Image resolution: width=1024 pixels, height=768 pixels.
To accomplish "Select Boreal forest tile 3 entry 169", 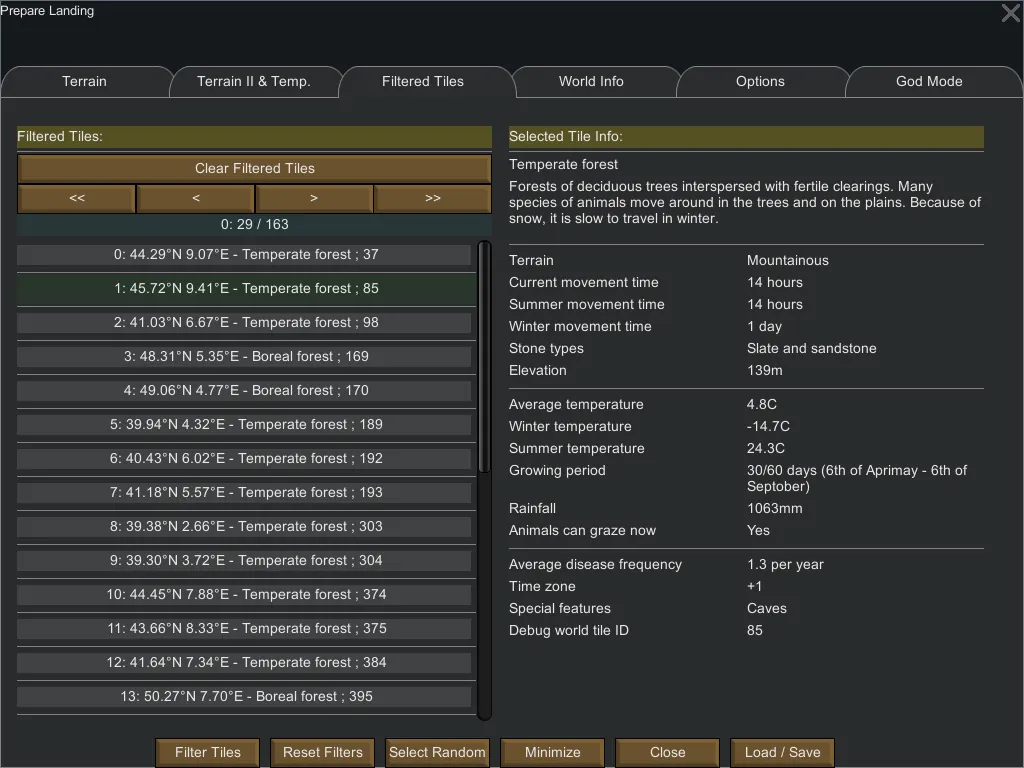I will coord(245,357).
